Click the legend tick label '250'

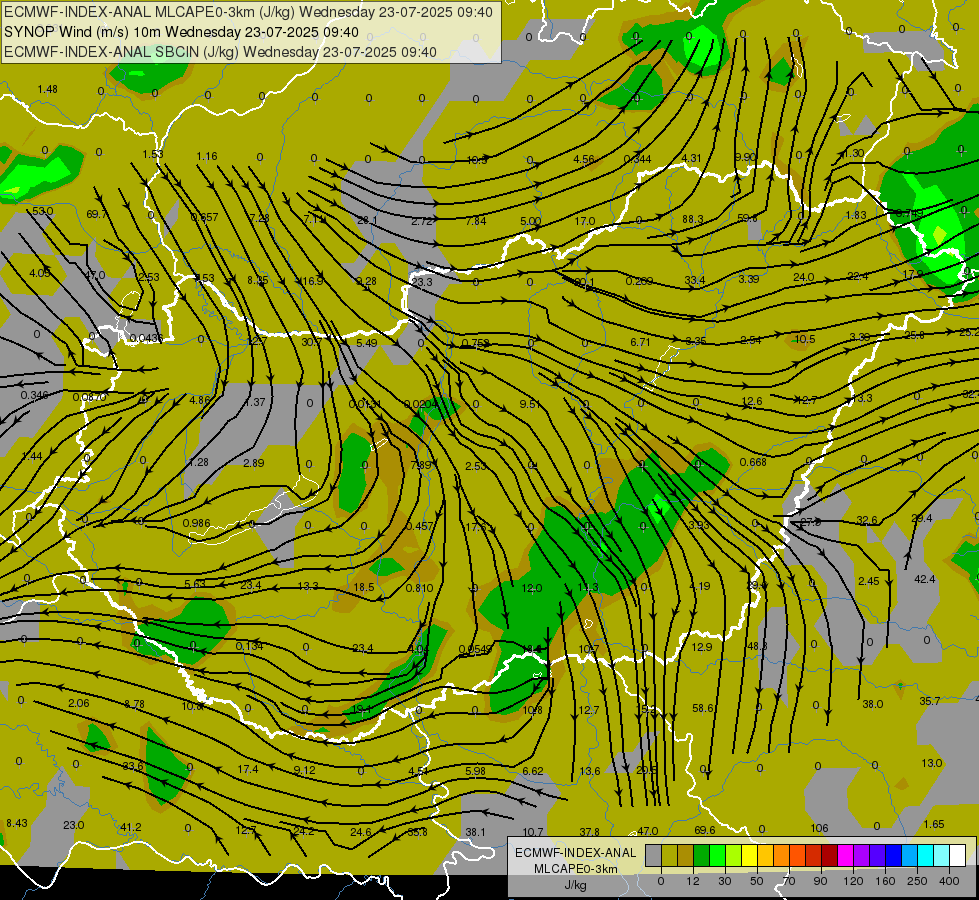pos(917,881)
